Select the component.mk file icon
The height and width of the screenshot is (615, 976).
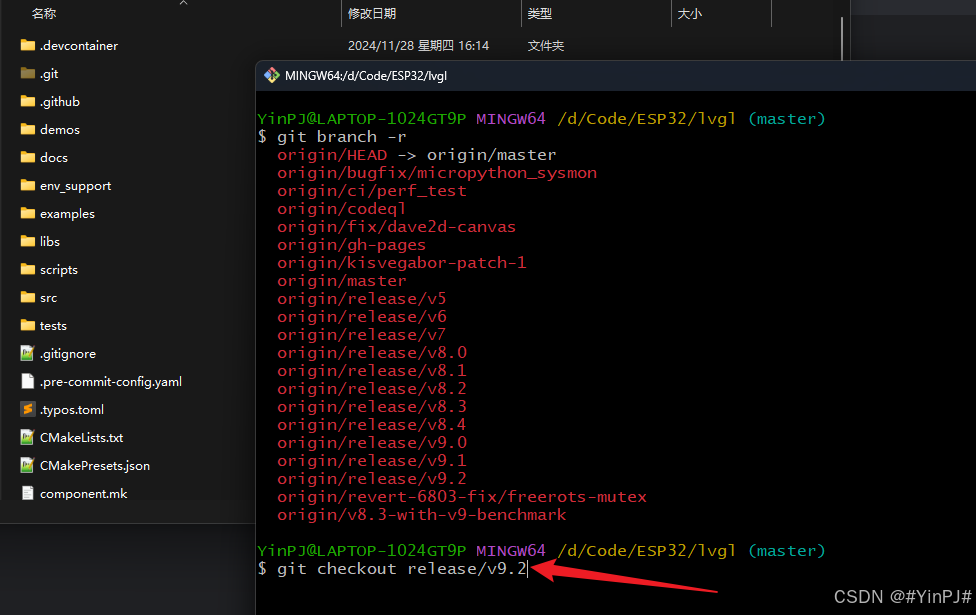pos(27,493)
